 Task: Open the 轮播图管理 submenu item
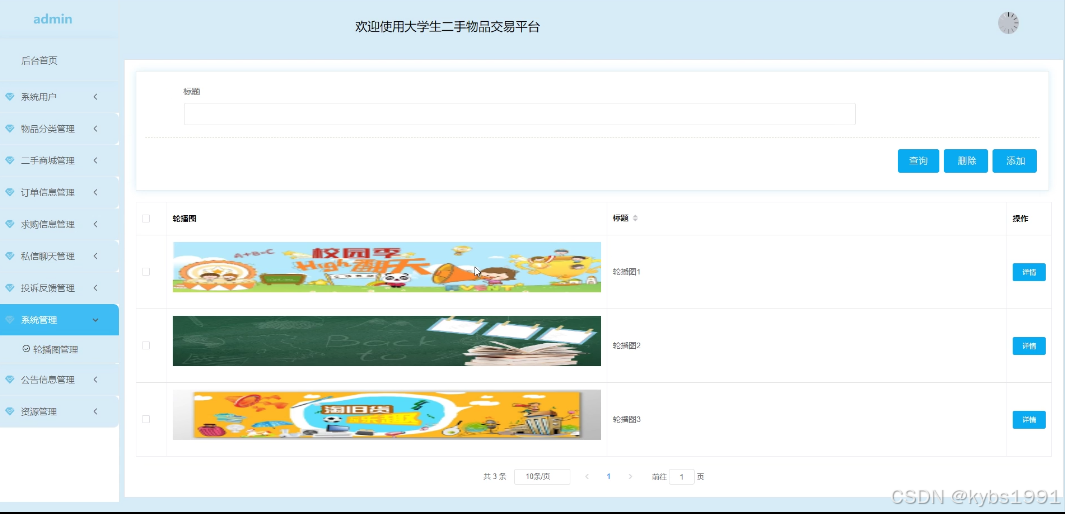(x=56, y=350)
